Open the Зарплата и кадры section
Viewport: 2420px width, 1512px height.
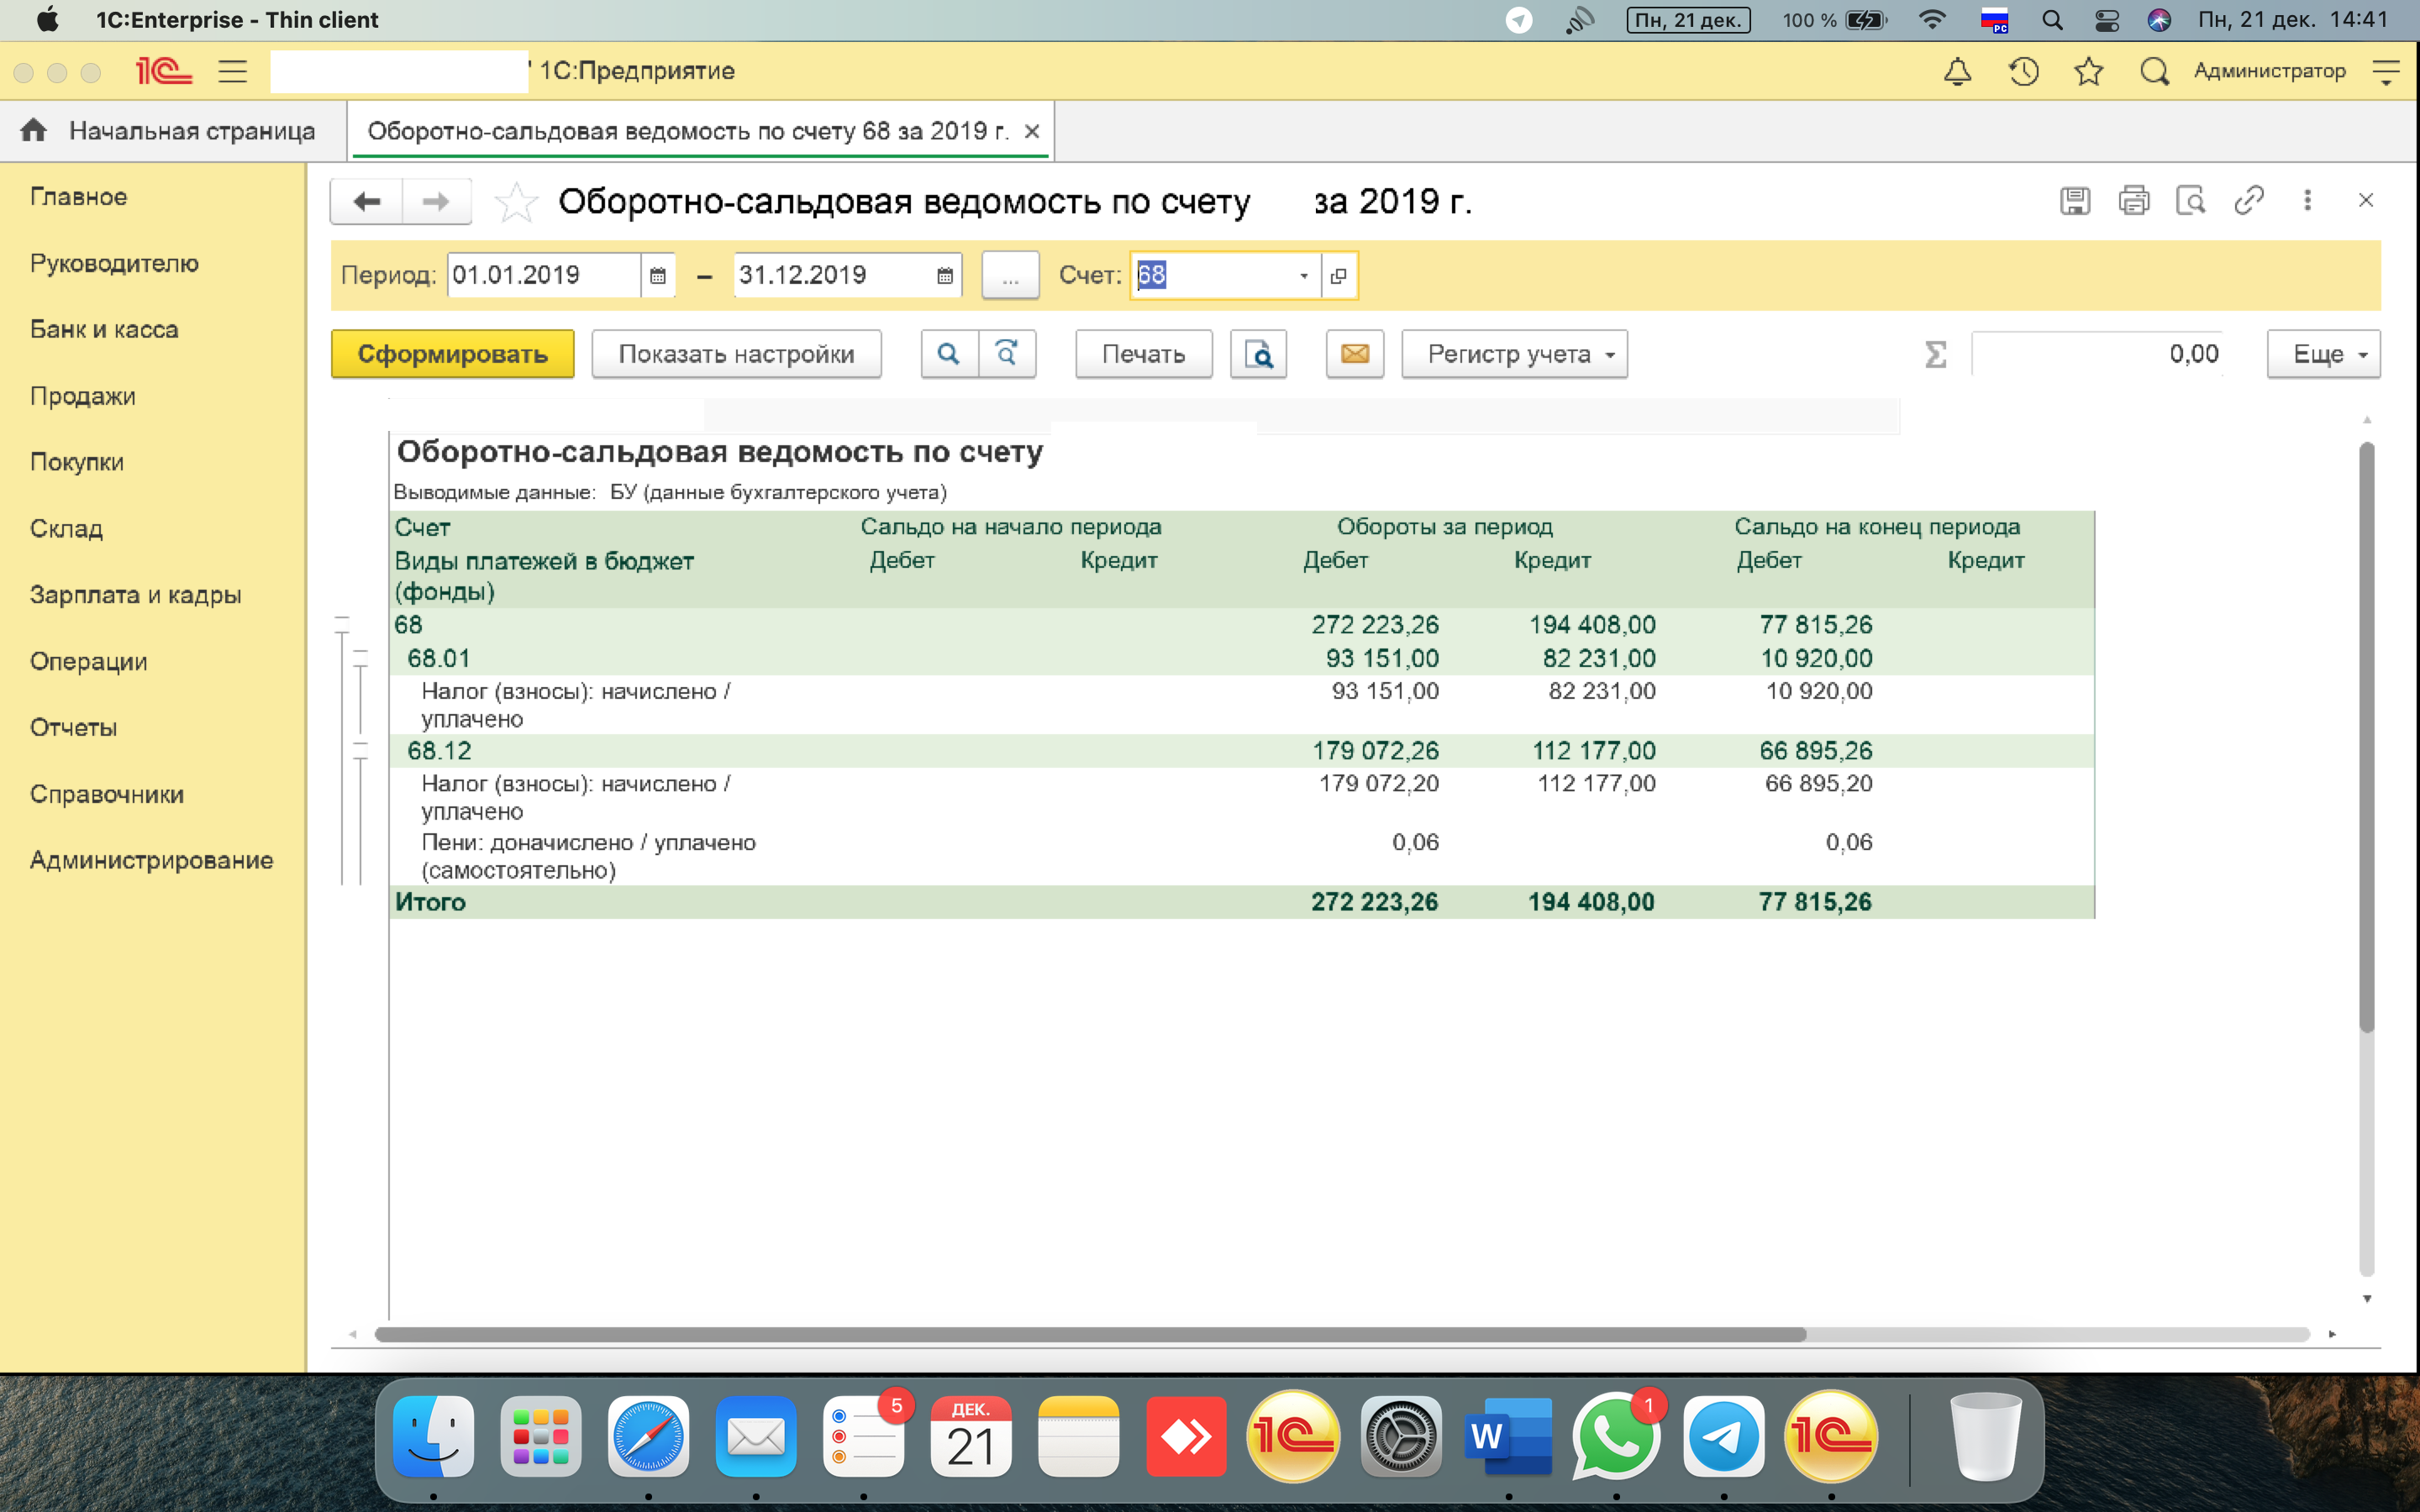pyautogui.click(x=136, y=595)
